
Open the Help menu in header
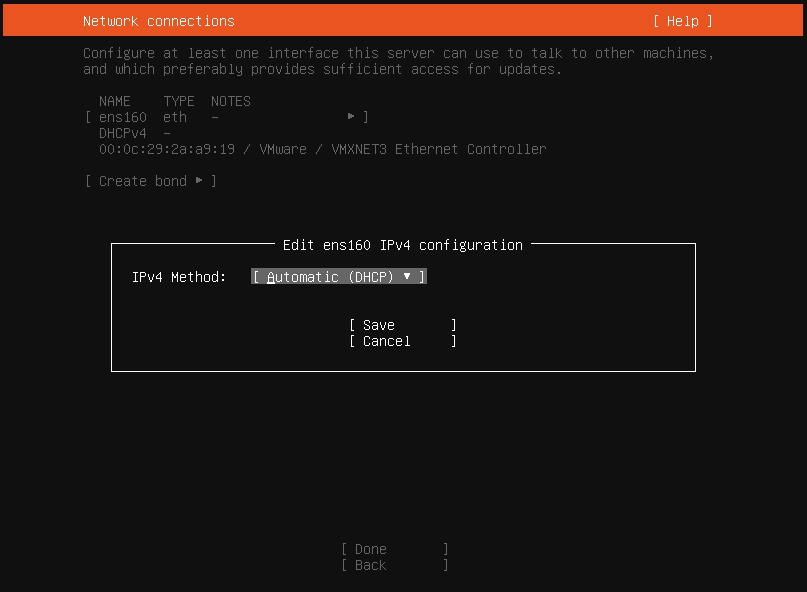[x=683, y=21]
